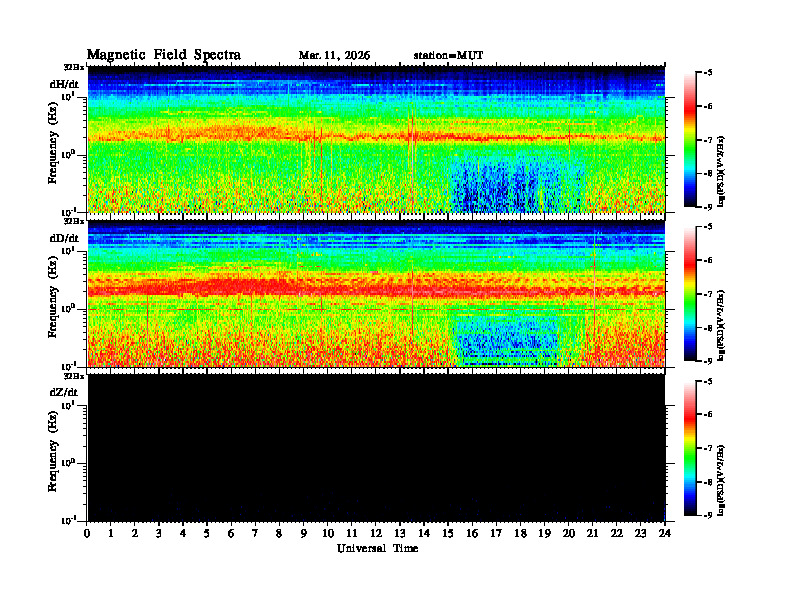Screen dimensions: 792x612
Task: Click the 10^0 frequency tick of dZ/dt panel
Action: coord(68,463)
